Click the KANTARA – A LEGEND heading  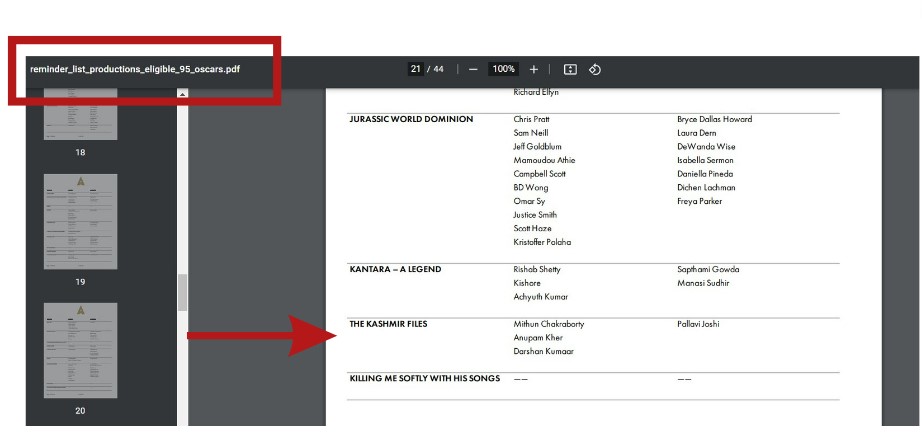coord(395,269)
